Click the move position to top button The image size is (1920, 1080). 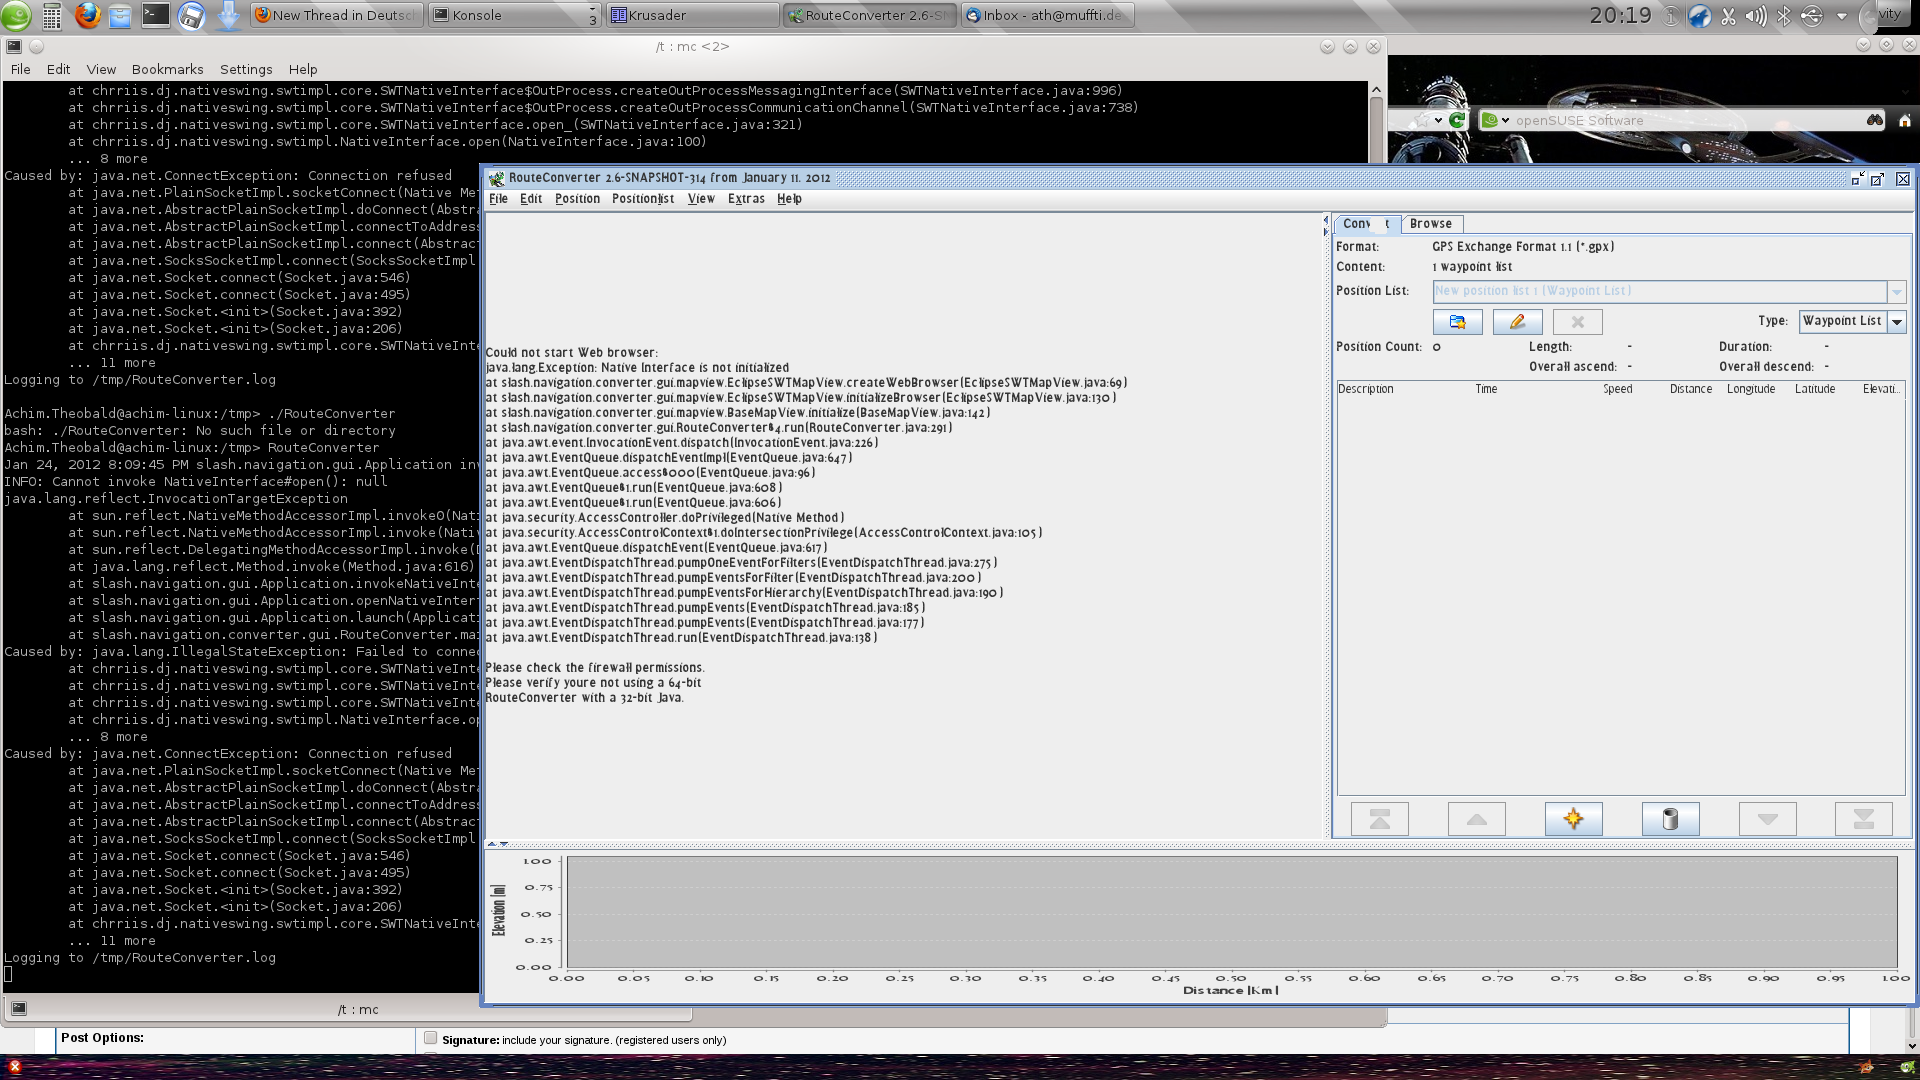1379,819
